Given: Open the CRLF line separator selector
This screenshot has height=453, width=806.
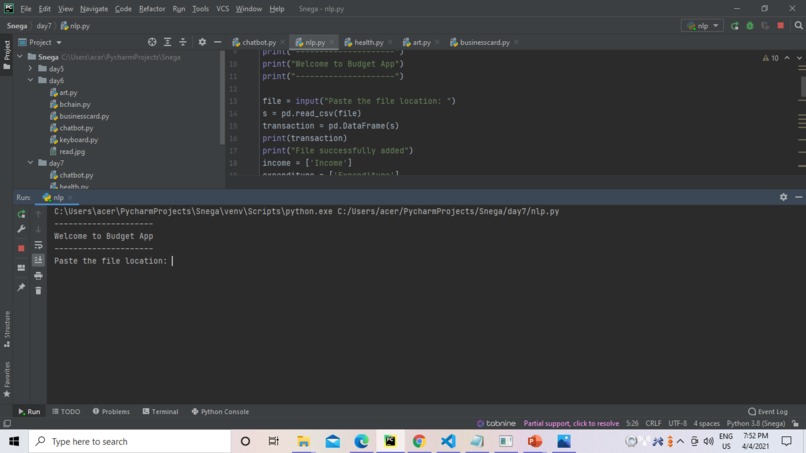Looking at the screenshot, I should pyautogui.click(x=653, y=424).
